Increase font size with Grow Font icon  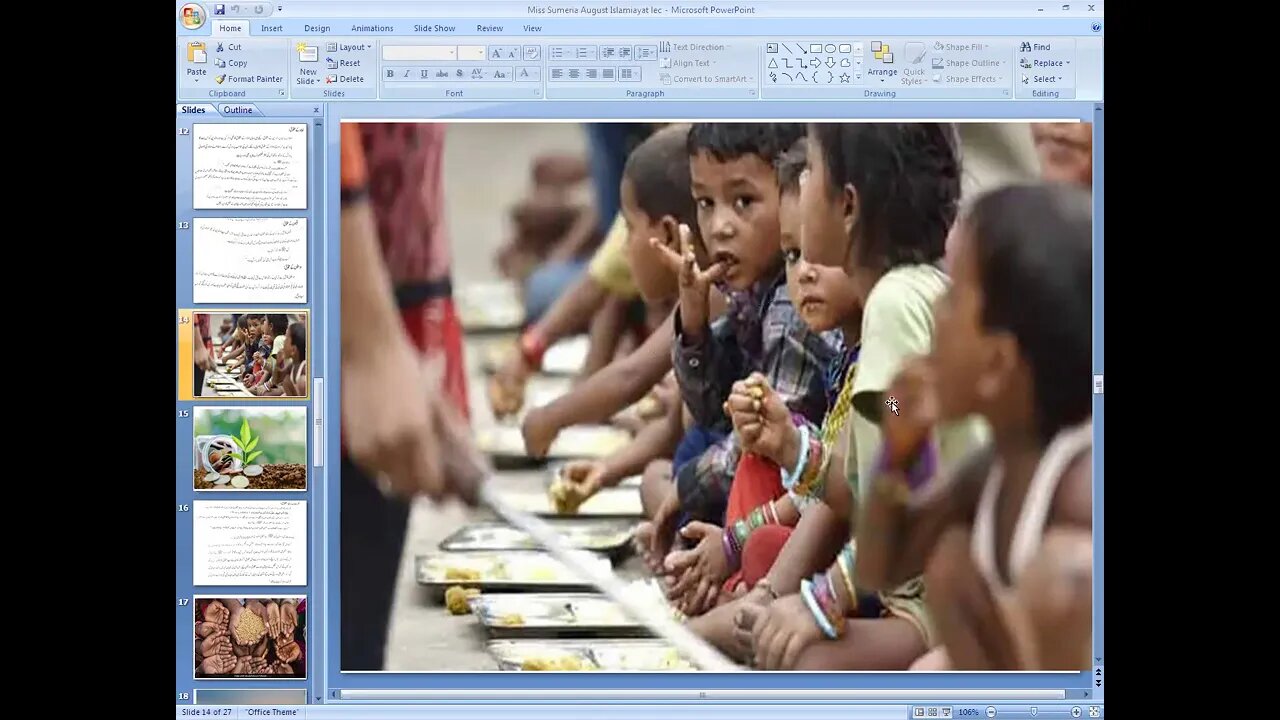[x=496, y=53]
